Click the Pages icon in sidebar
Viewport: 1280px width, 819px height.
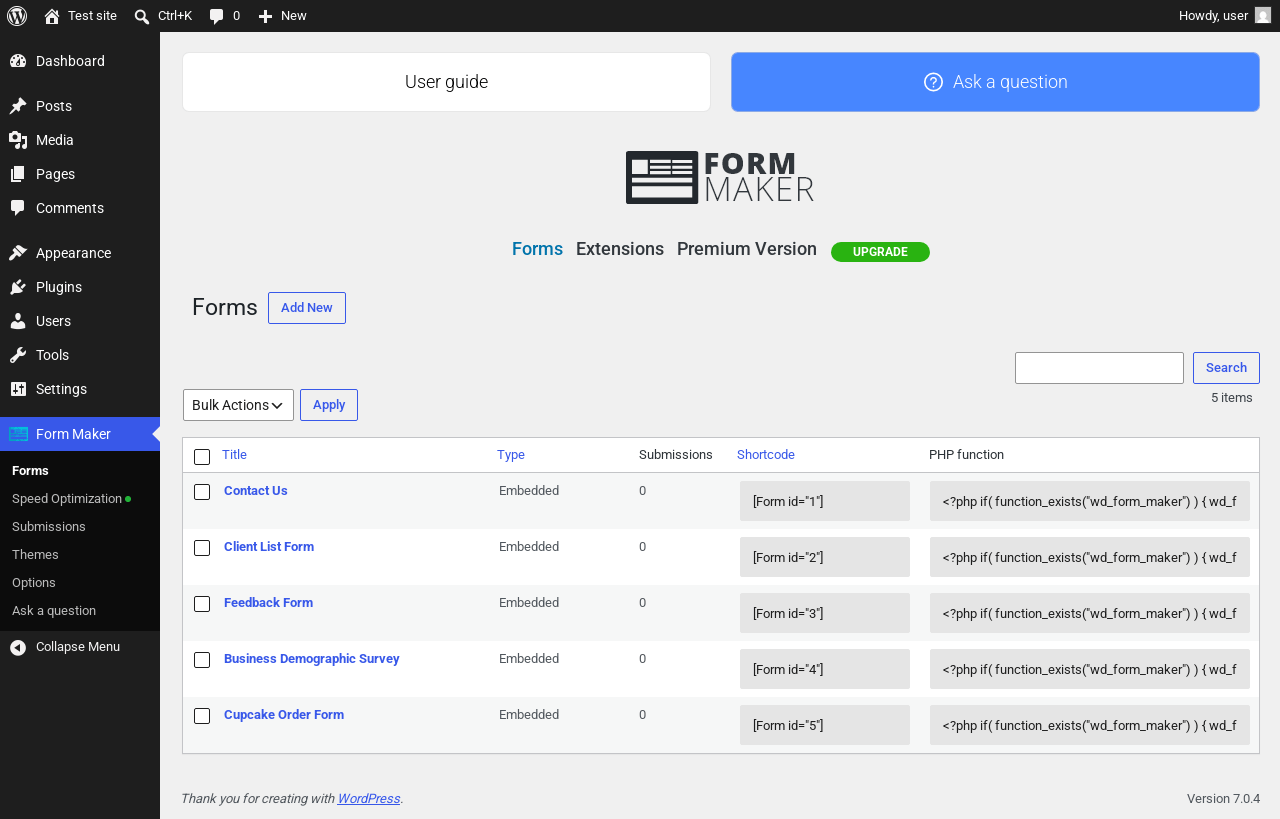18,174
